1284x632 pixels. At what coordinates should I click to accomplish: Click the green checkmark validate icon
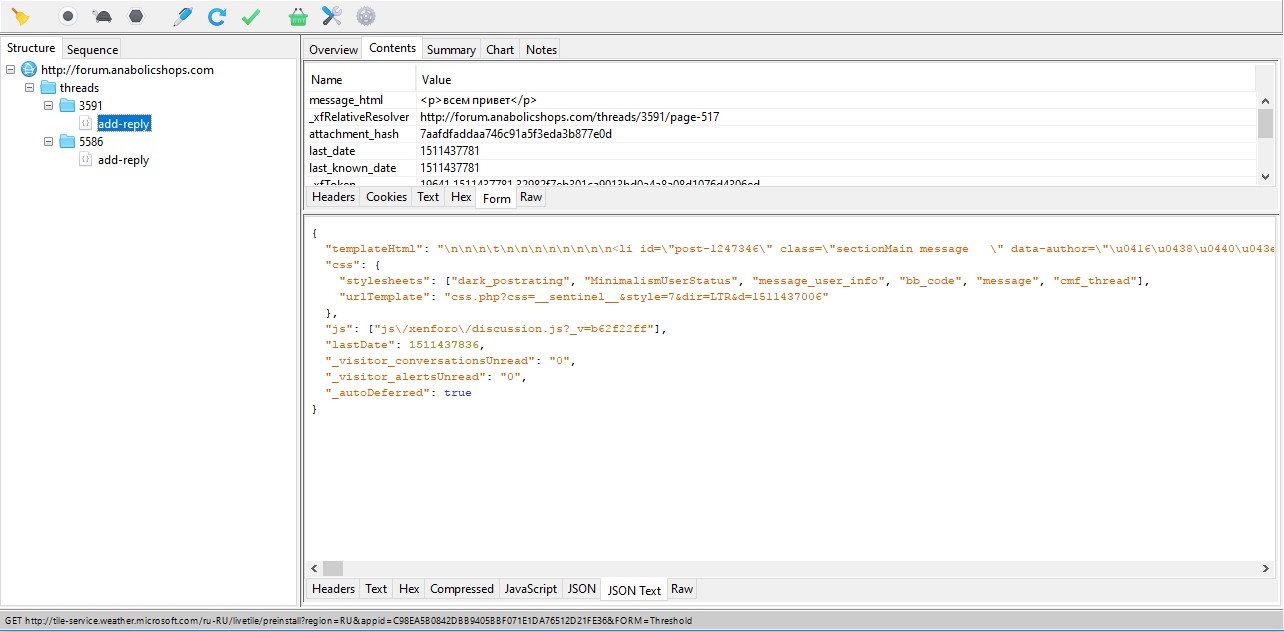pos(251,16)
